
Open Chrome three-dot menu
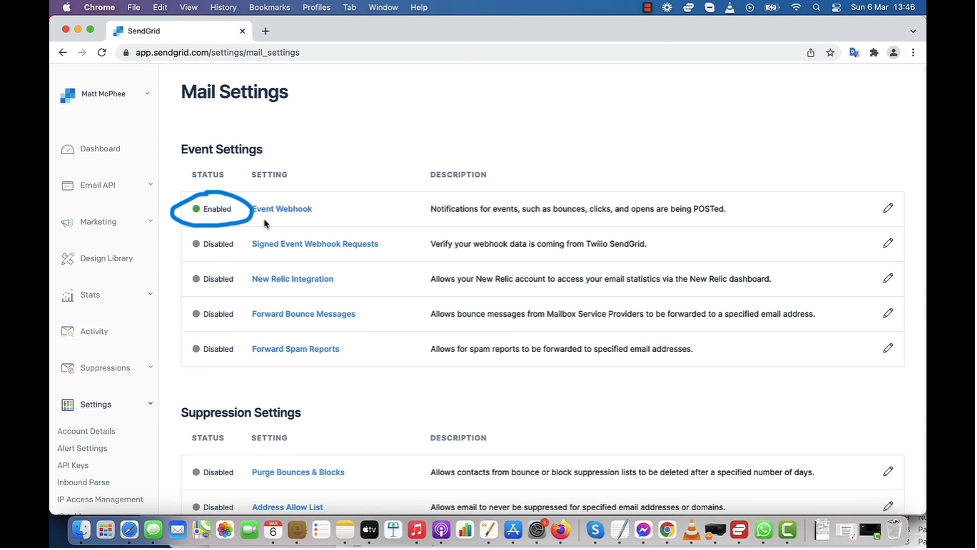click(x=913, y=53)
